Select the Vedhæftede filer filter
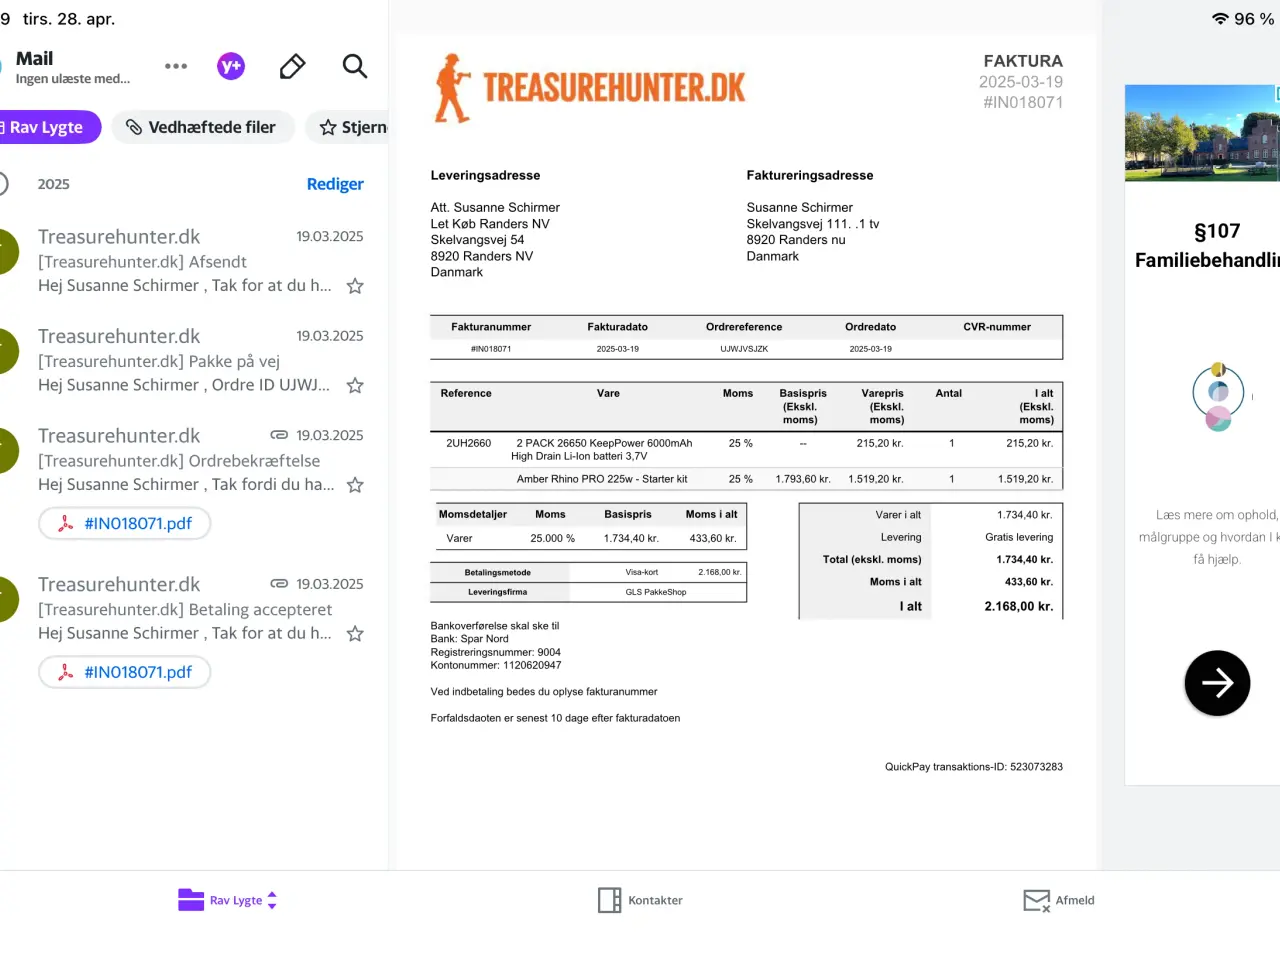The image size is (1280, 960). click(202, 127)
